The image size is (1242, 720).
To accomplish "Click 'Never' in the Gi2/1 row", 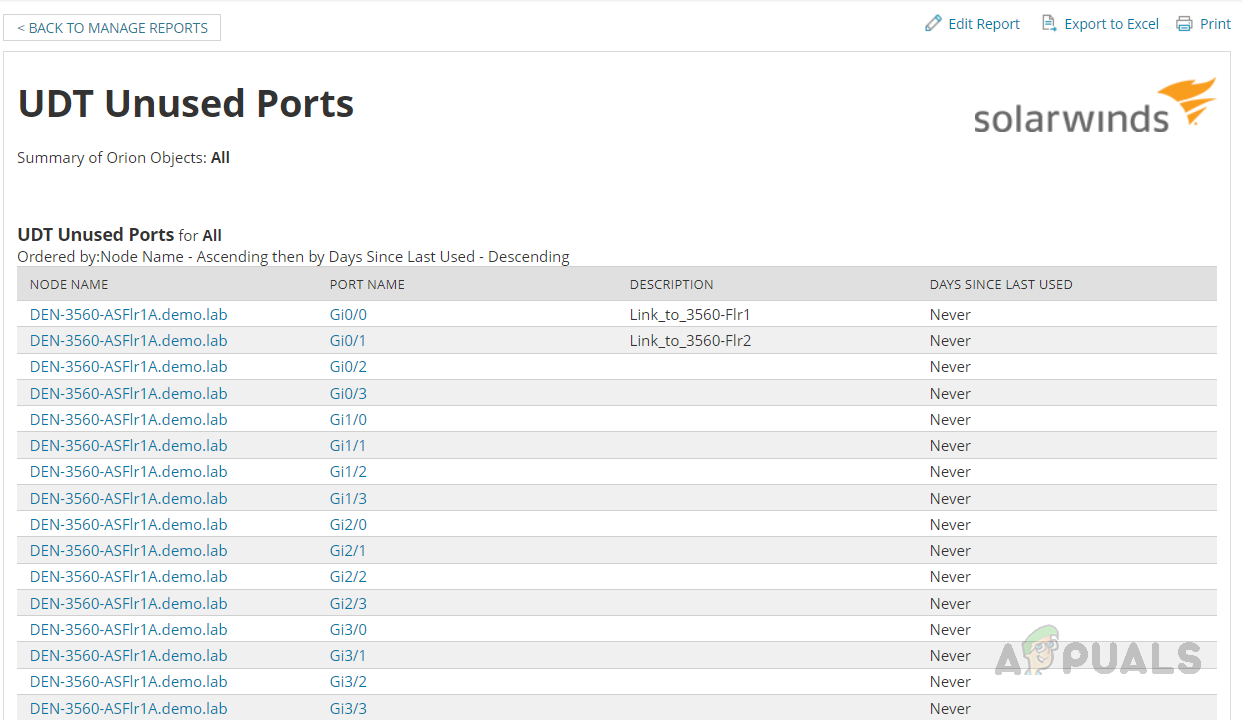I will tap(950, 550).
